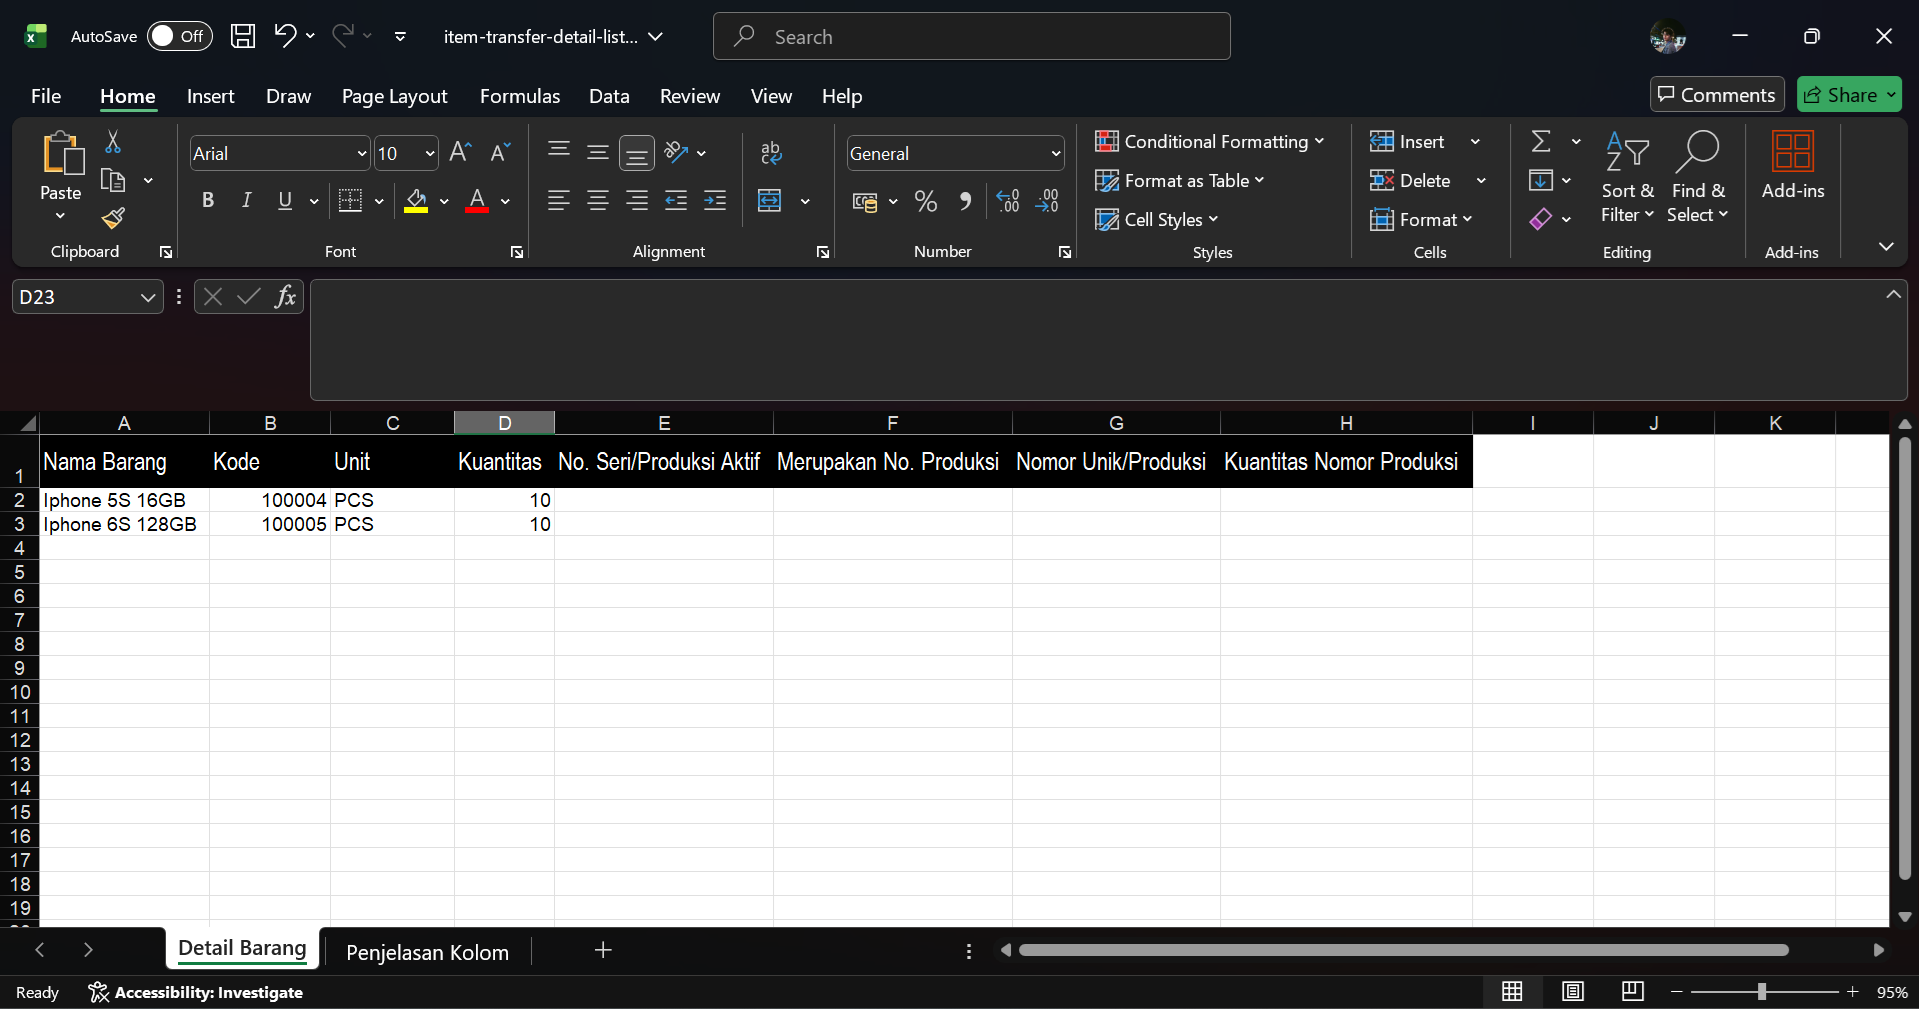This screenshot has width=1919, height=1009.
Task: Open the Conditional Formatting dropdown
Action: tap(1209, 142)
